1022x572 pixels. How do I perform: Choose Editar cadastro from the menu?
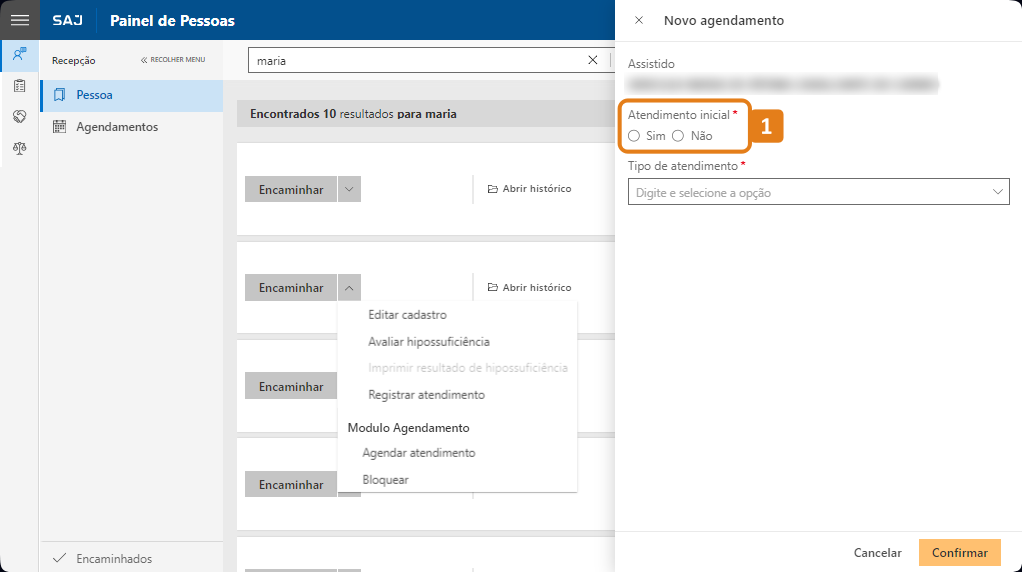click(x=407, y=315)
